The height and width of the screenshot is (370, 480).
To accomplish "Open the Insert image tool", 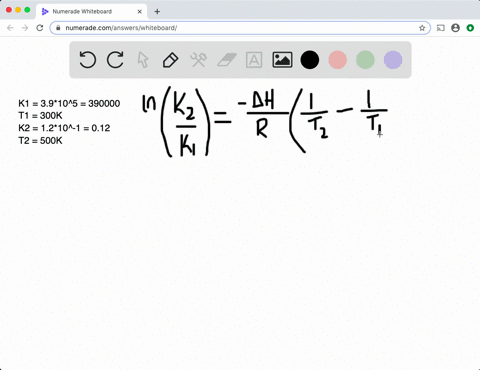I will (x=282, y=60).
